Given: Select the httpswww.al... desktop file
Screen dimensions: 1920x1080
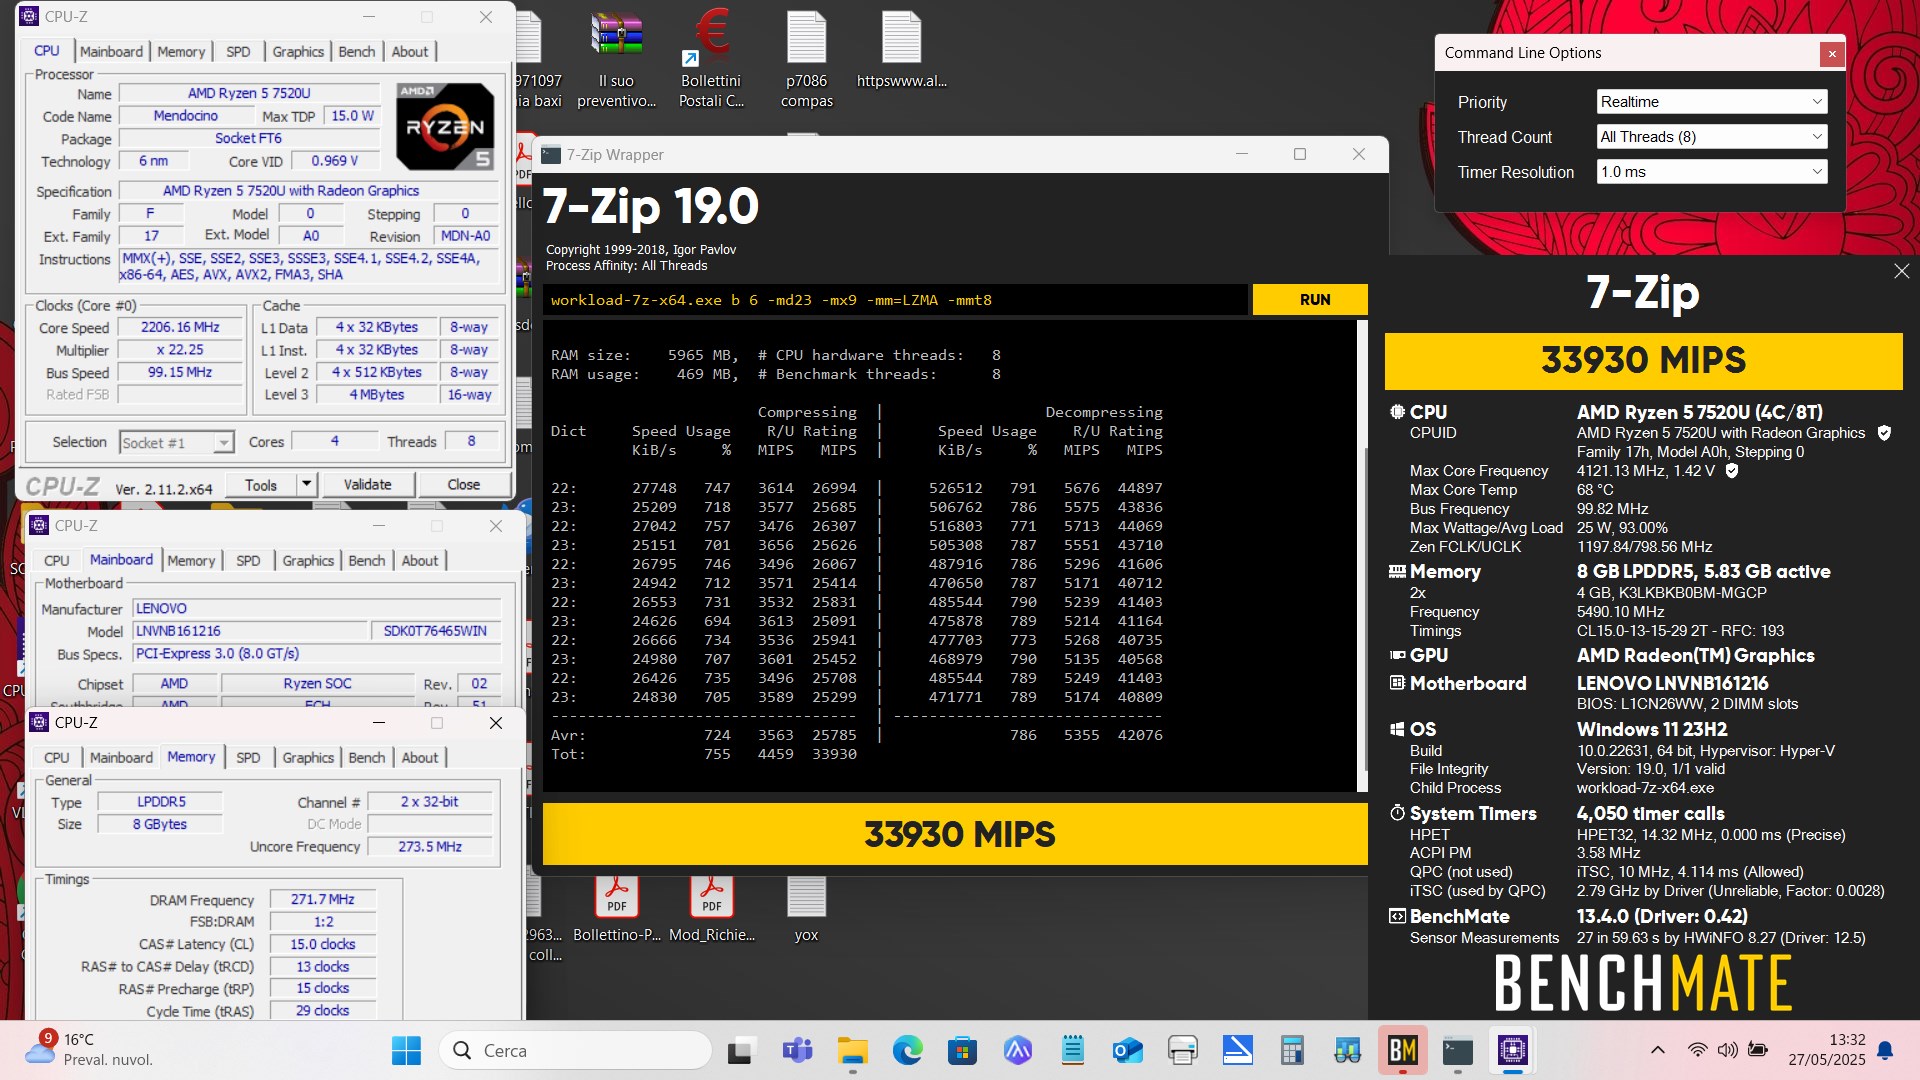Looking at the screenshot, I should pos(901,50).
